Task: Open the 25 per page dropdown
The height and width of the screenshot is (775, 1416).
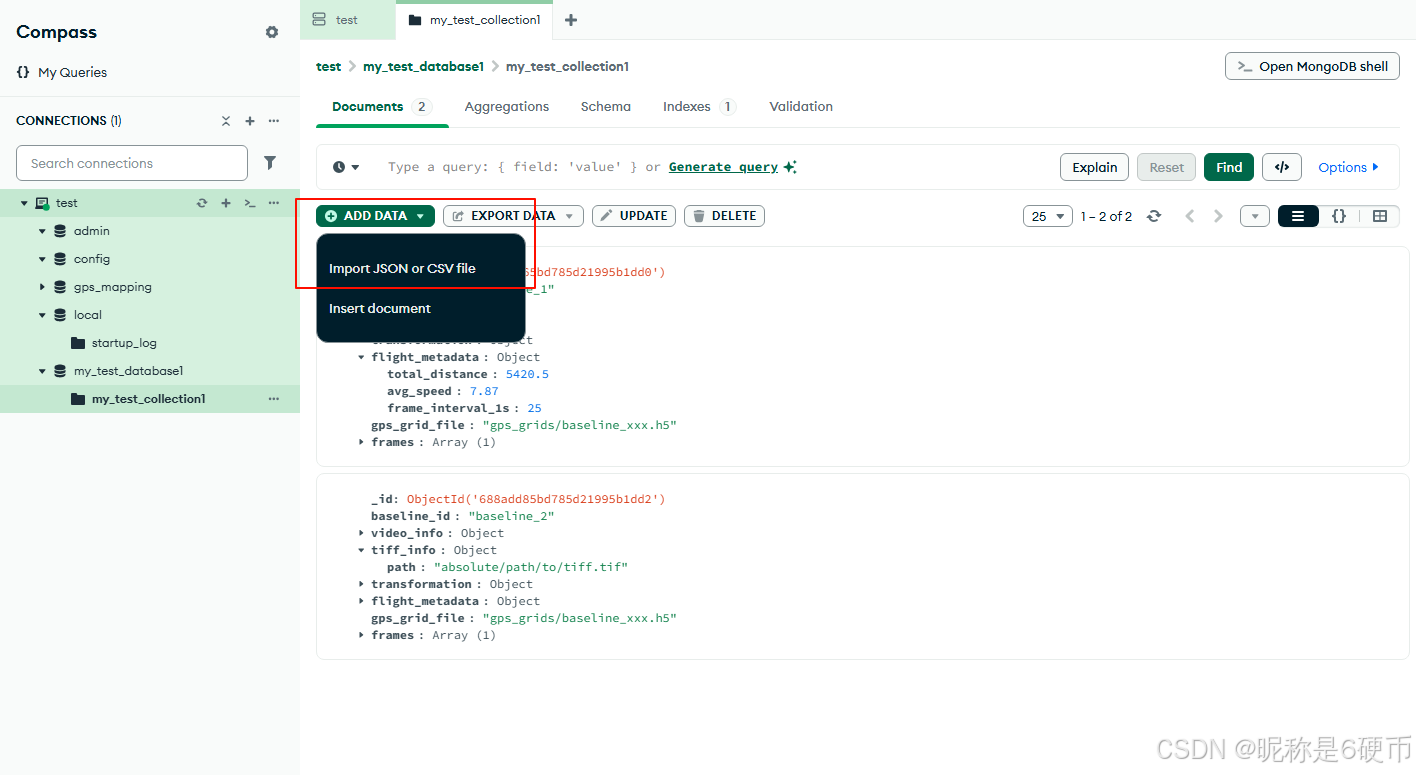Action: [1048, 216]
